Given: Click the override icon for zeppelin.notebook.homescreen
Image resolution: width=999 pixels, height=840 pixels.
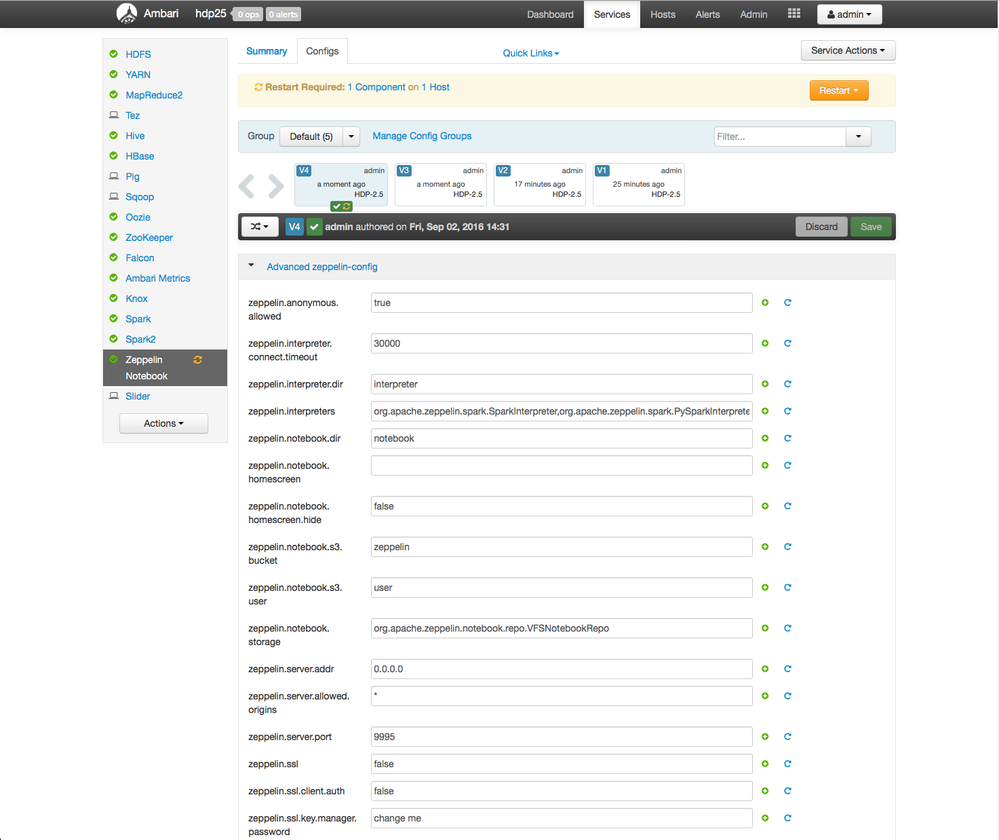Looking at the screenshot, I should (x=765, y=465).
